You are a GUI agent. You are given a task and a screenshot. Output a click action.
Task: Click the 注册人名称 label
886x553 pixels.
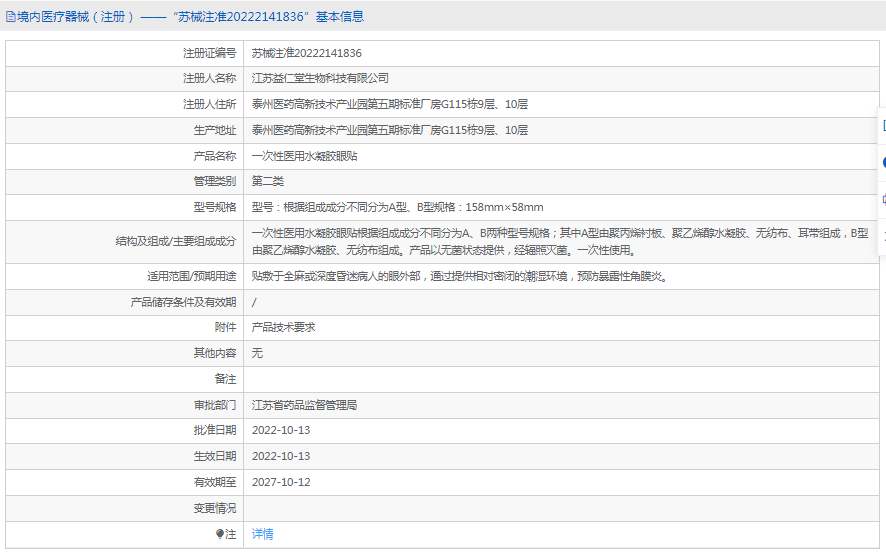pyautogui.click(x=210, y=79)
